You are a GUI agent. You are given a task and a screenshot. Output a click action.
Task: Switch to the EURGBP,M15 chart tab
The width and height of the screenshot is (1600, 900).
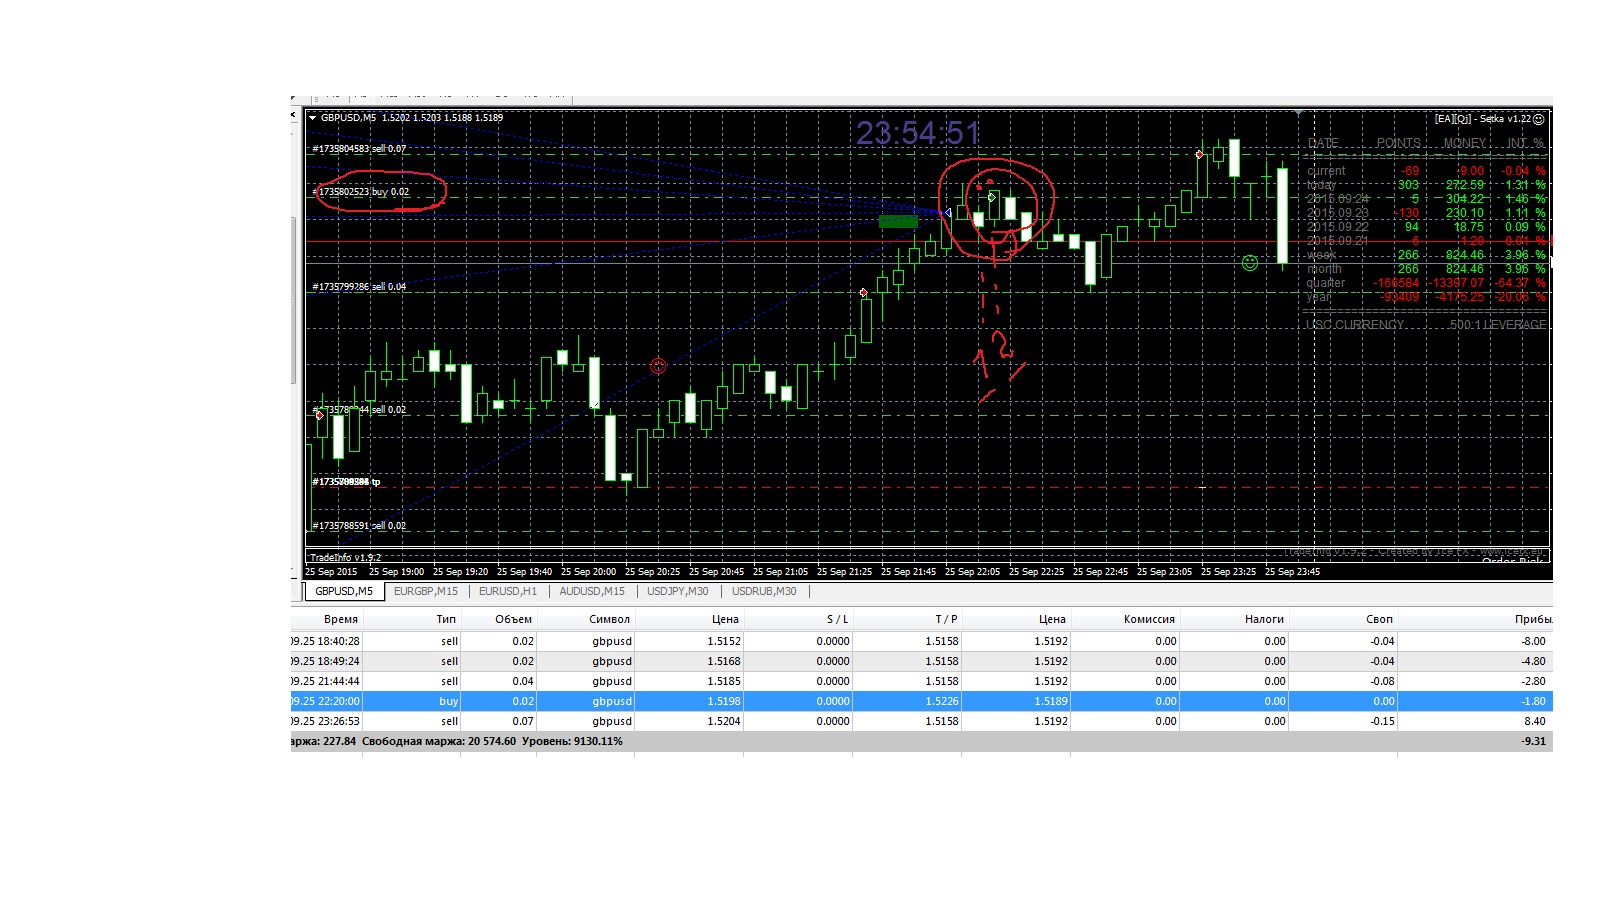click(x=426, y=591)
